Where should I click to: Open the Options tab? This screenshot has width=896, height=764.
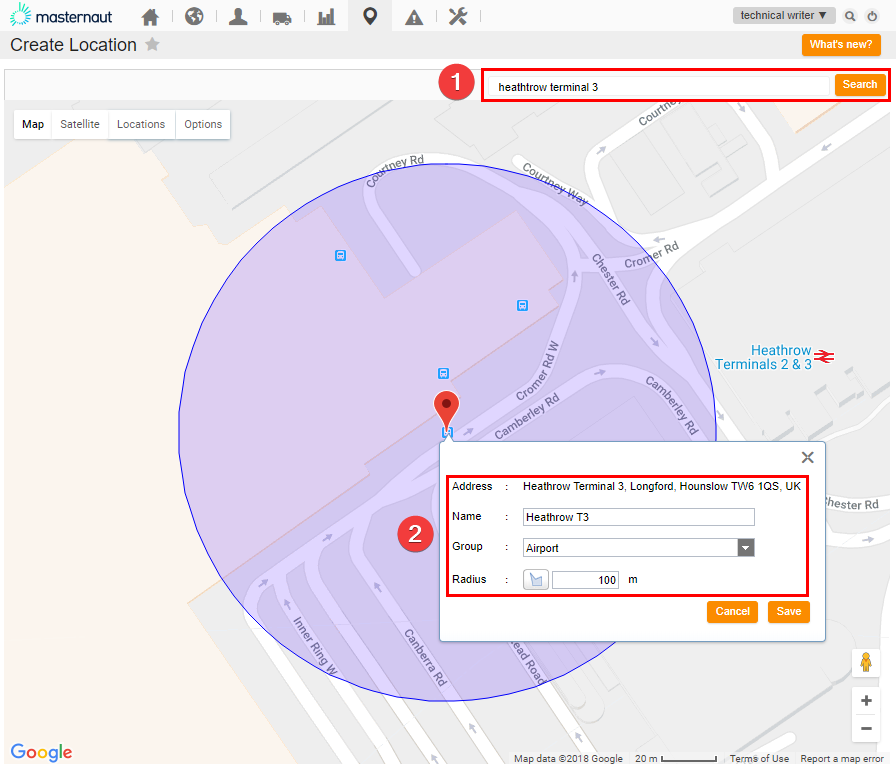[203, 124]
